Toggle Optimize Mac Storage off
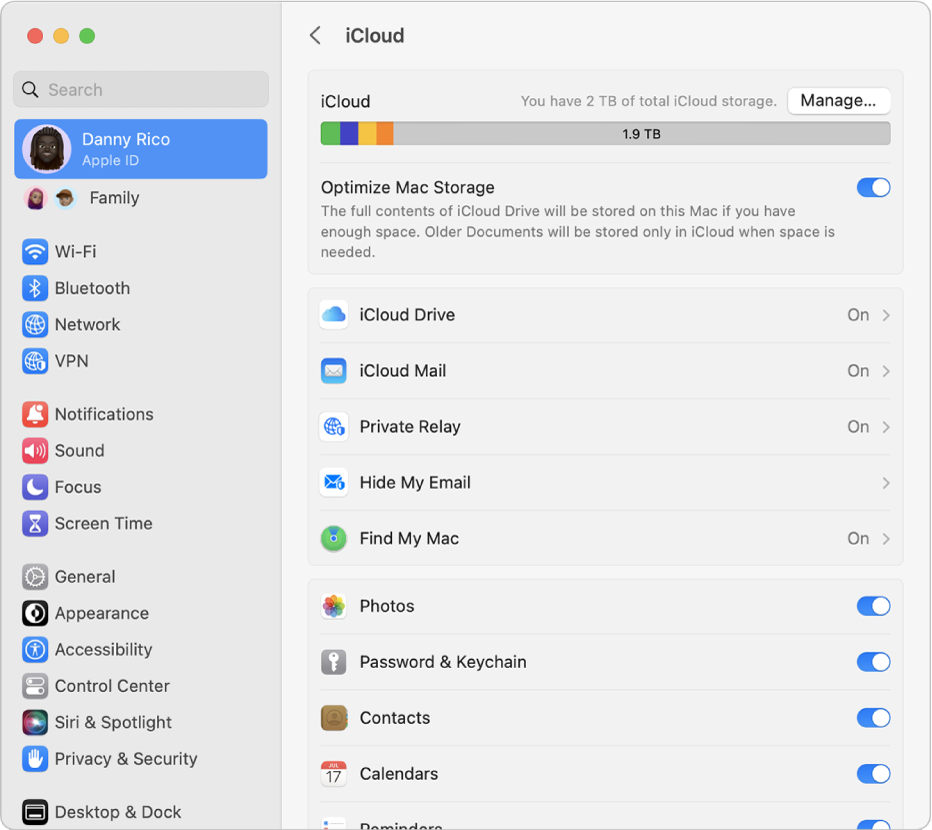 point(873,187)
